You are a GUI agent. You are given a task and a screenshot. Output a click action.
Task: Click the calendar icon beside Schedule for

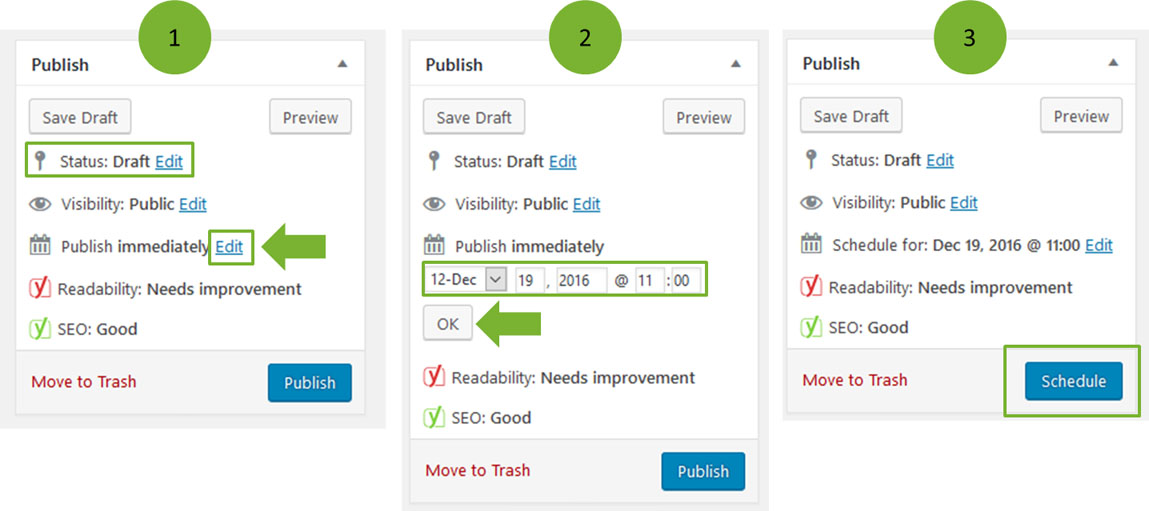point(811,244)
